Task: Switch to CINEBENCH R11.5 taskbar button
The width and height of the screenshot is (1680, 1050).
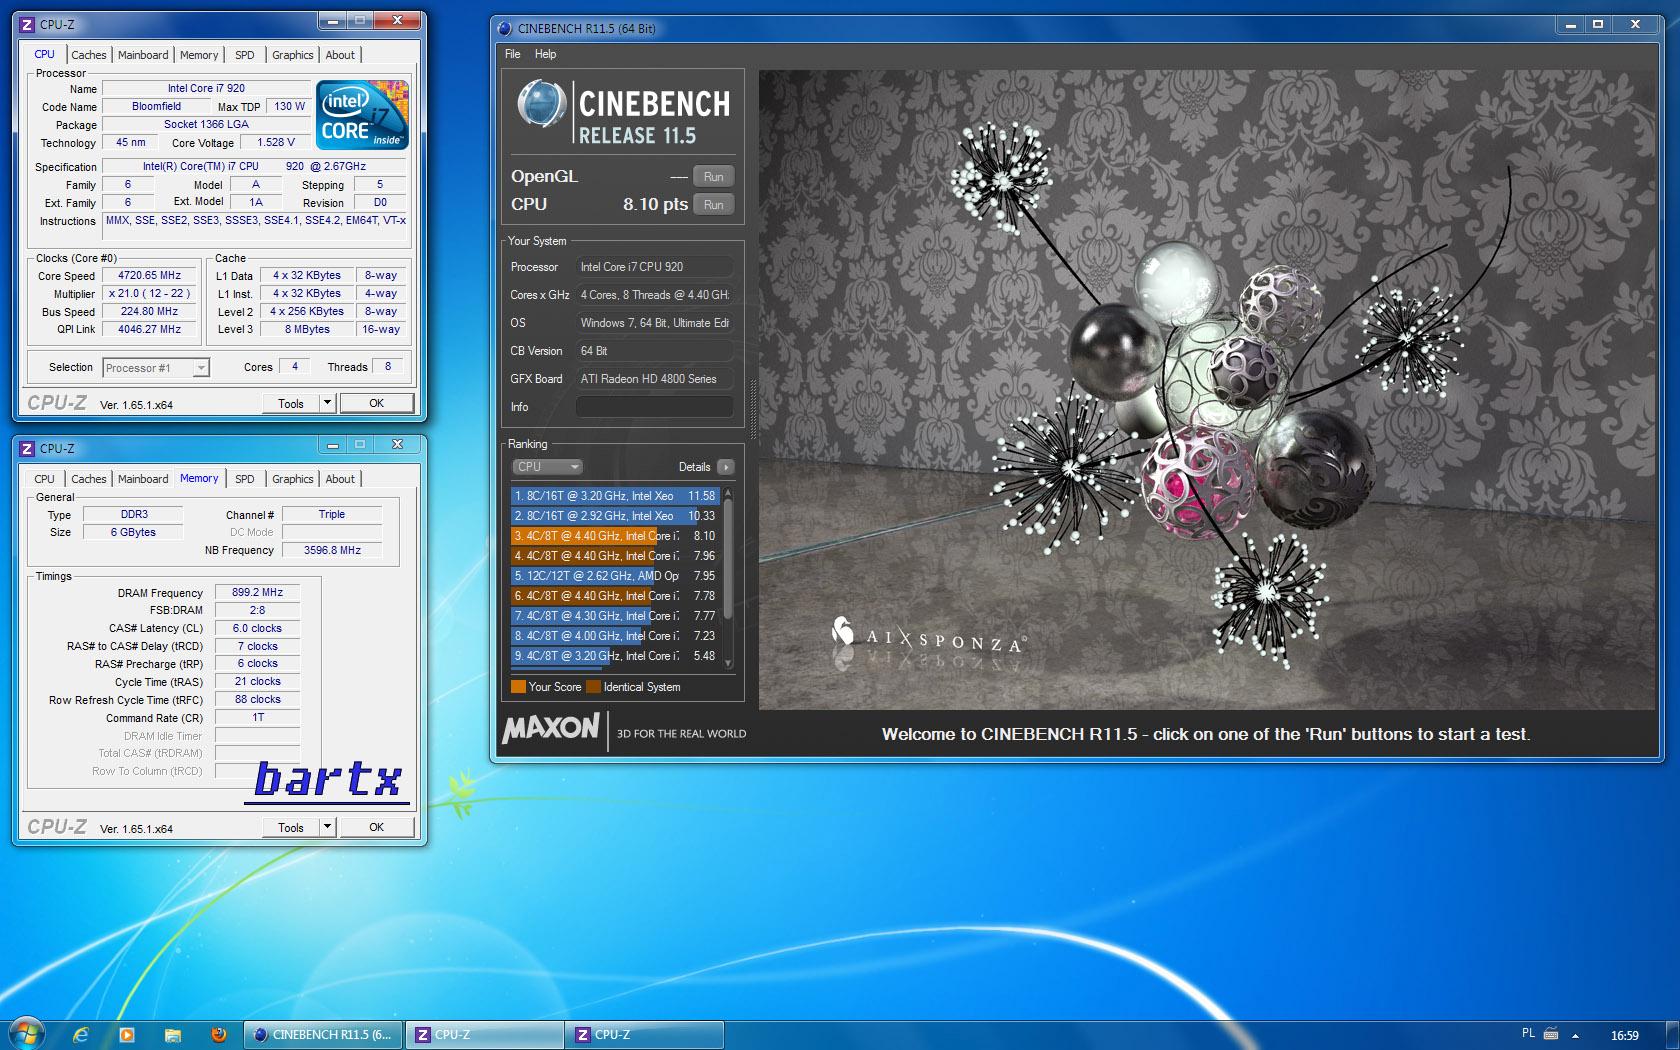Action: point(323,1035)
